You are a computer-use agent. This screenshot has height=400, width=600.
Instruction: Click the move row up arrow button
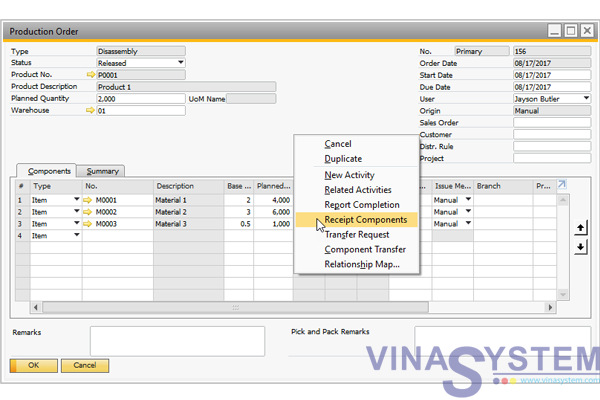click(581, 228)
